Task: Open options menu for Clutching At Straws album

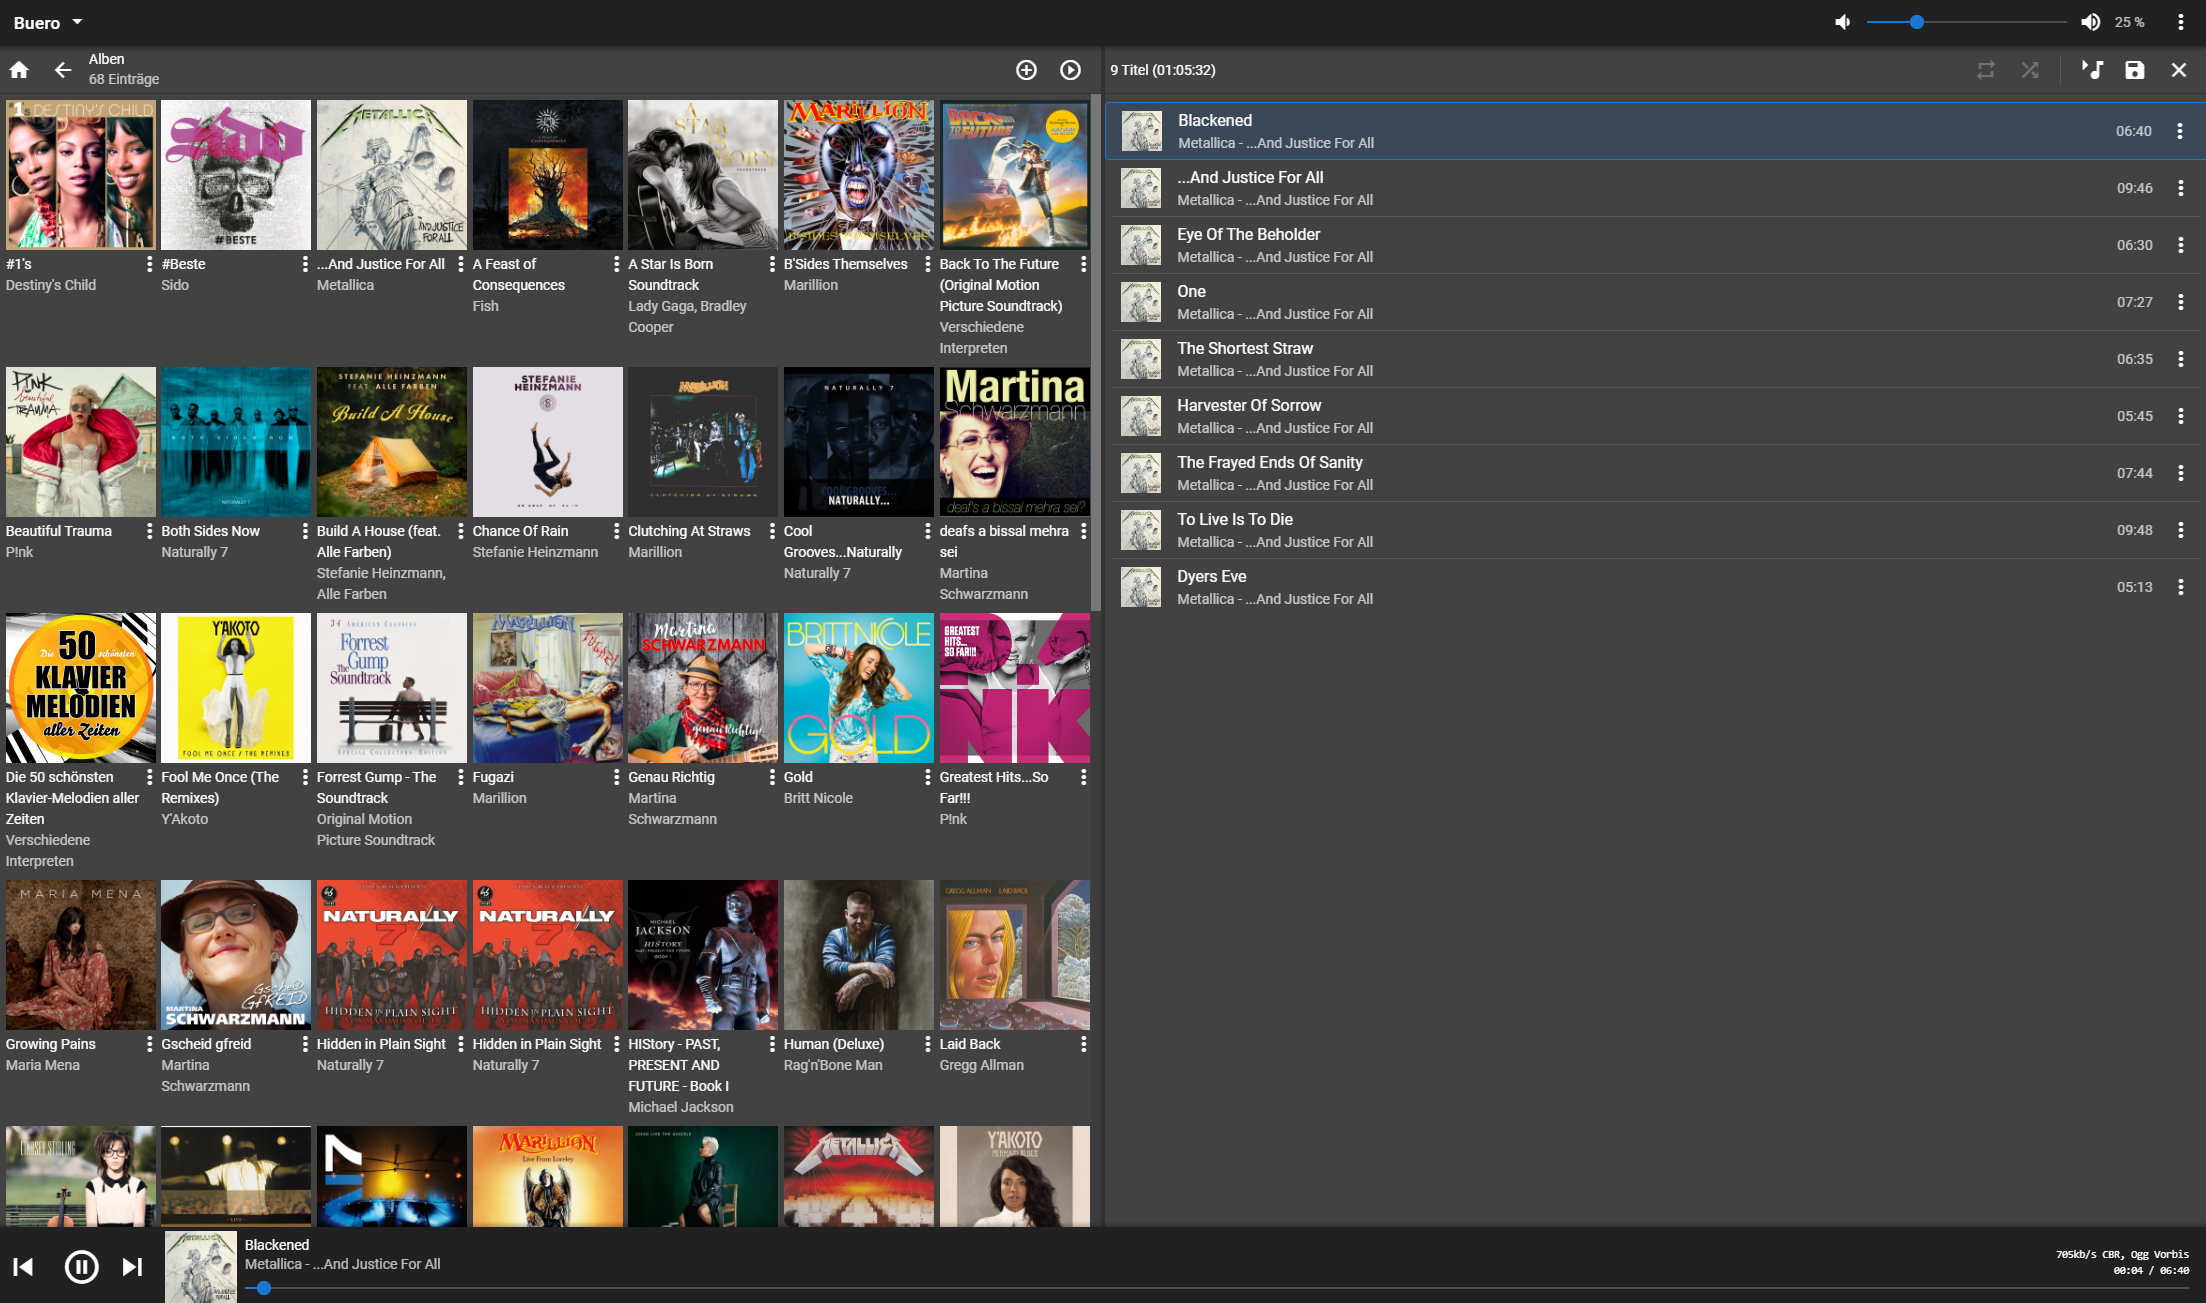Action: coord(772,531)
